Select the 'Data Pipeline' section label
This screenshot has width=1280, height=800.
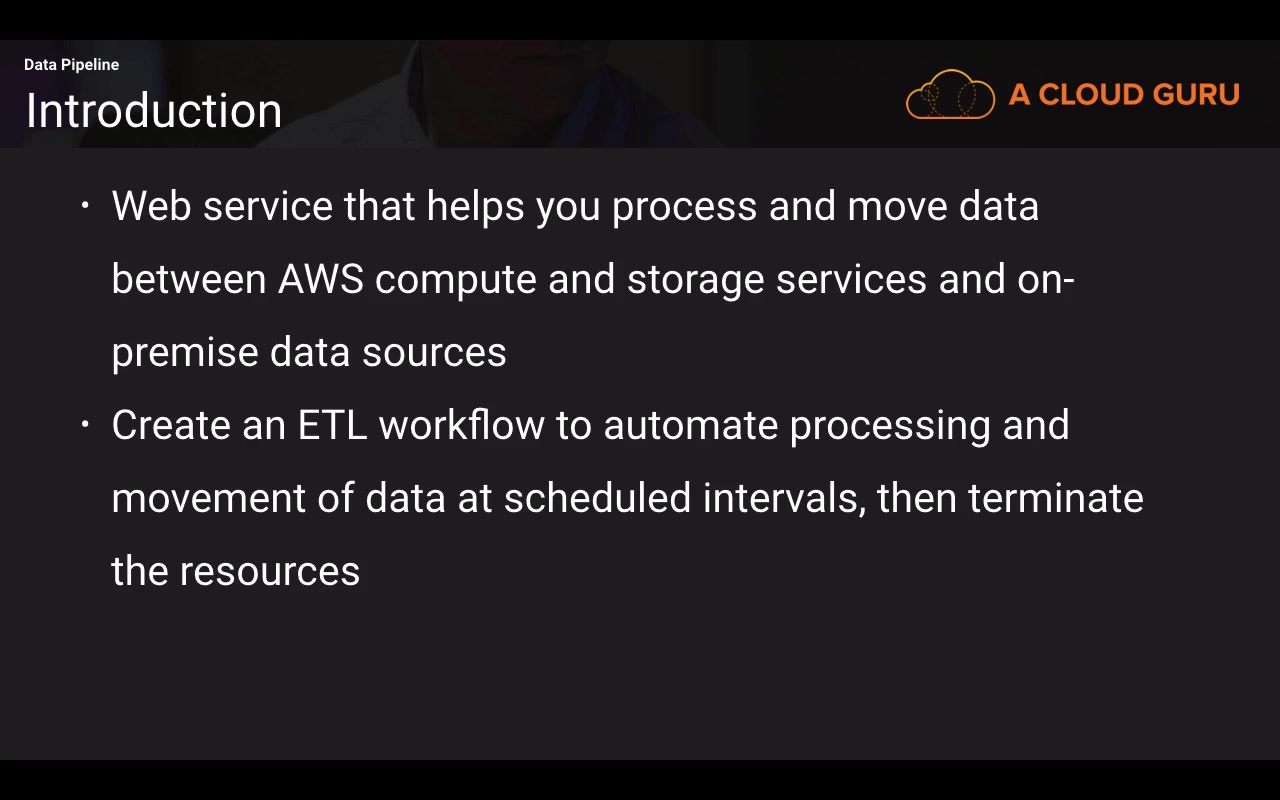click(x=71, y=65)
